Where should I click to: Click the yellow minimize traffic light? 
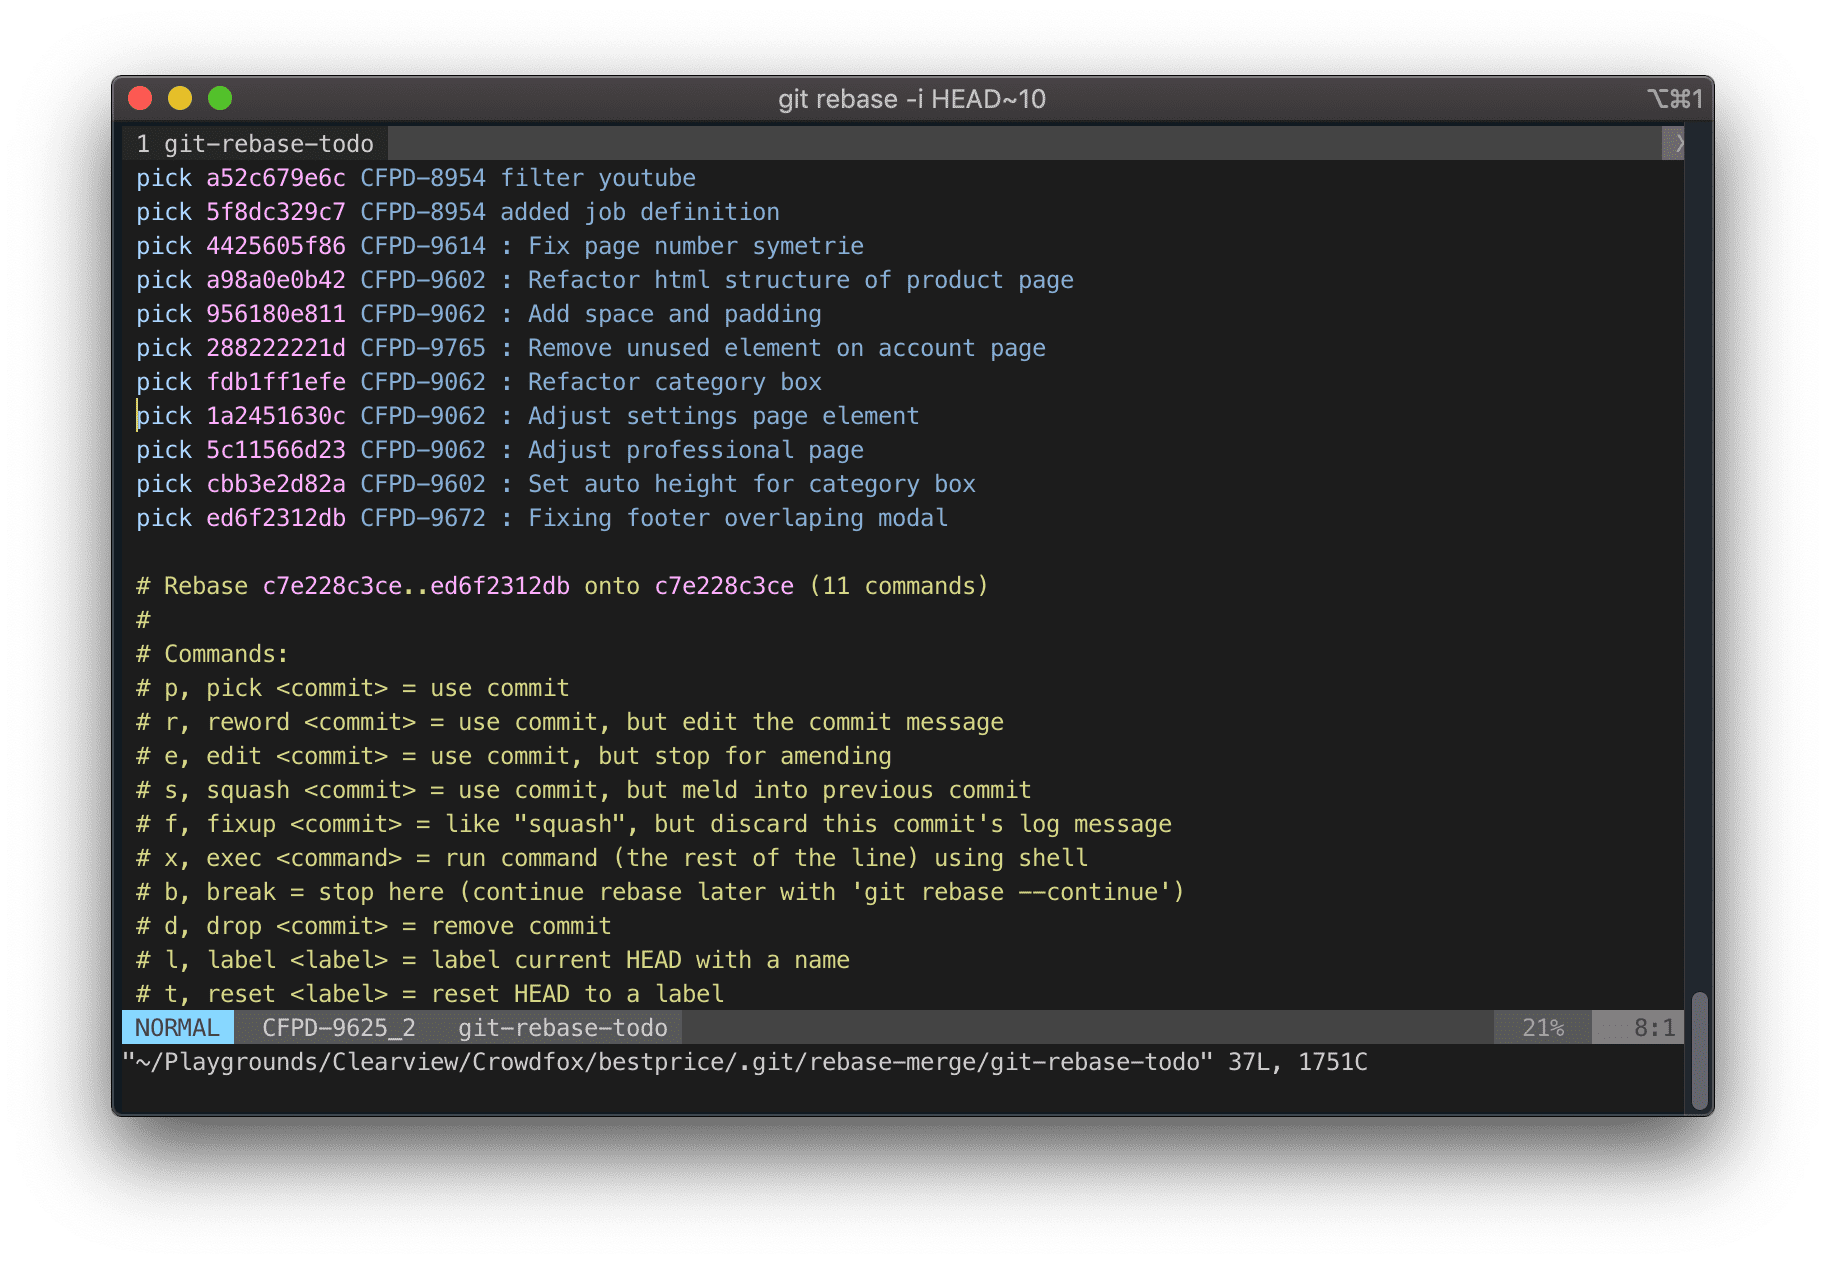(180, 98)
